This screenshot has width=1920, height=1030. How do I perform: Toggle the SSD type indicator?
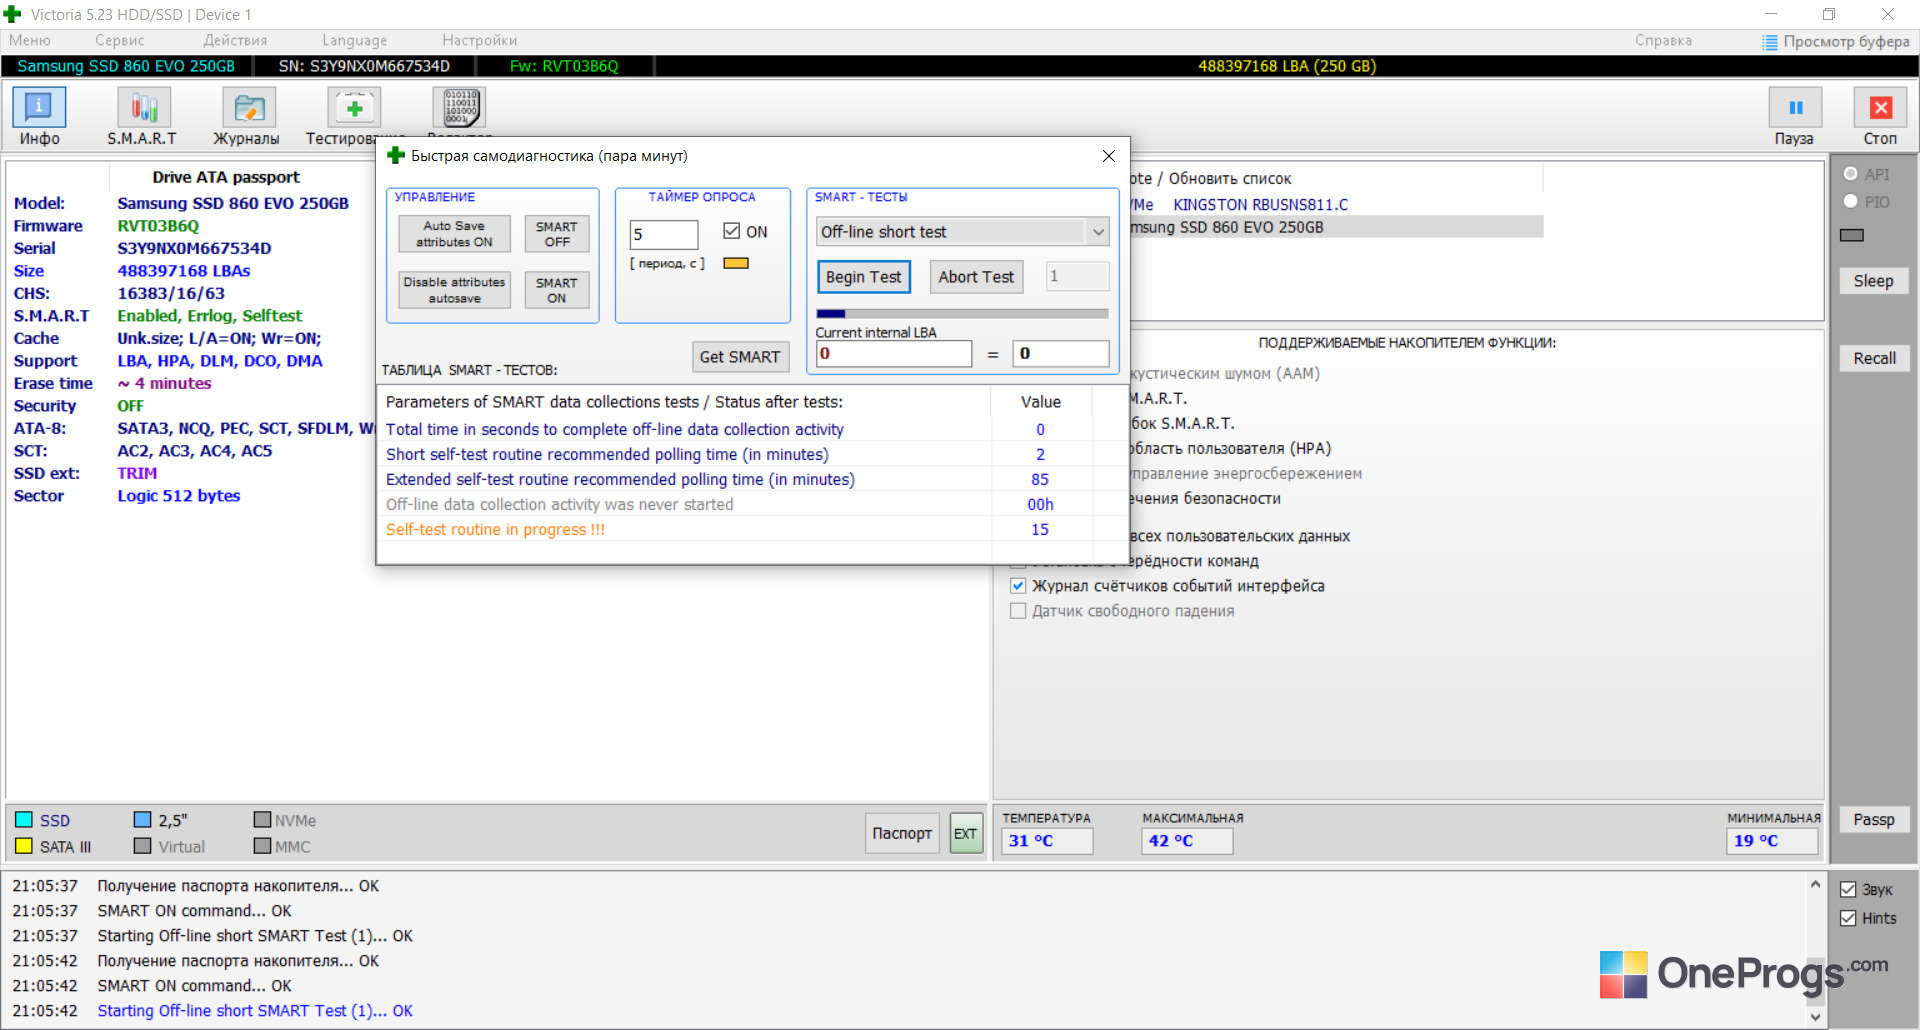pos(24,820)
